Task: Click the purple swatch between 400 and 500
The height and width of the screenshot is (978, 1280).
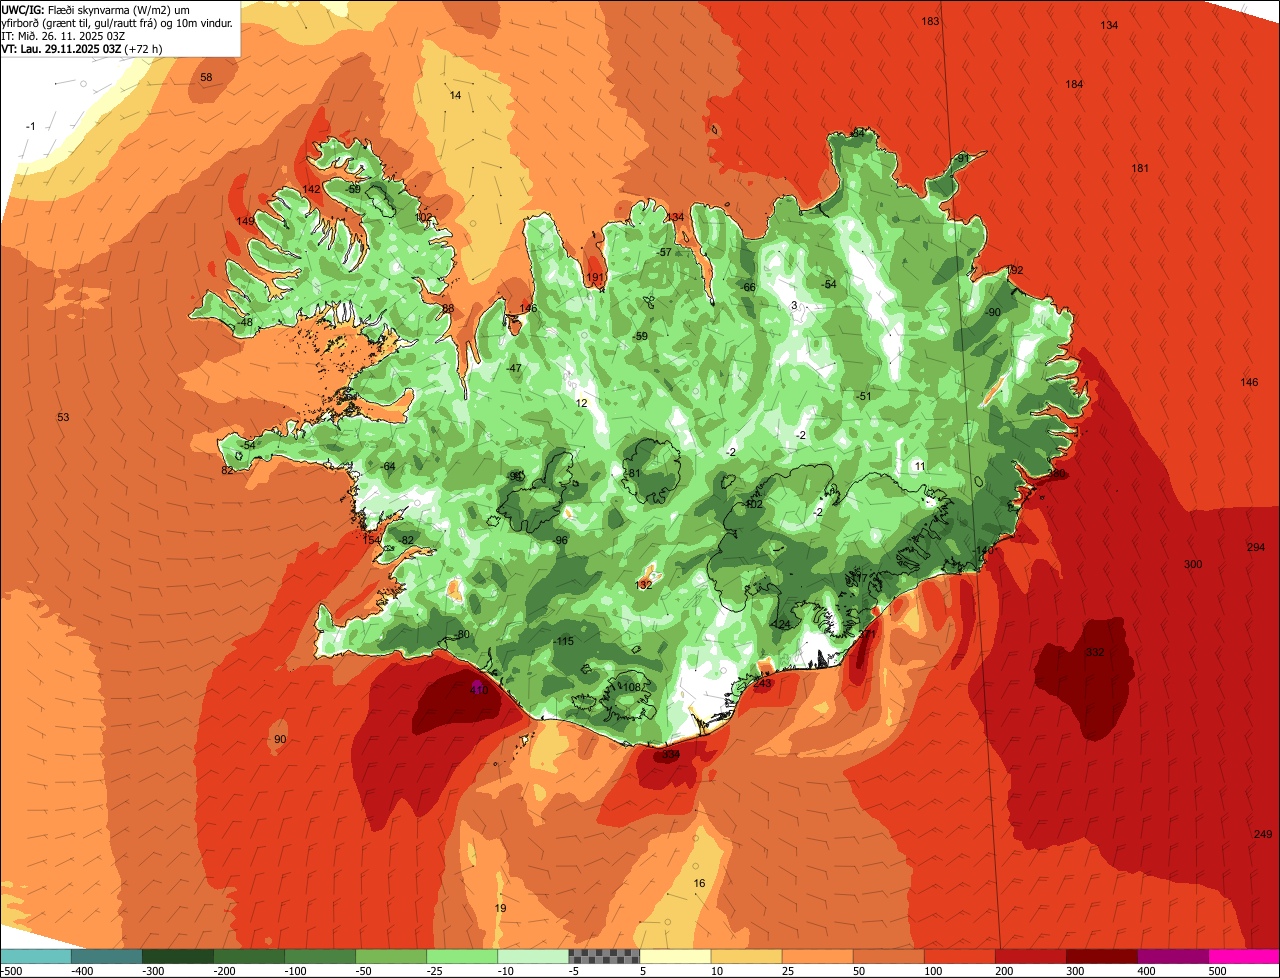Action: (x=1171, y=956)
